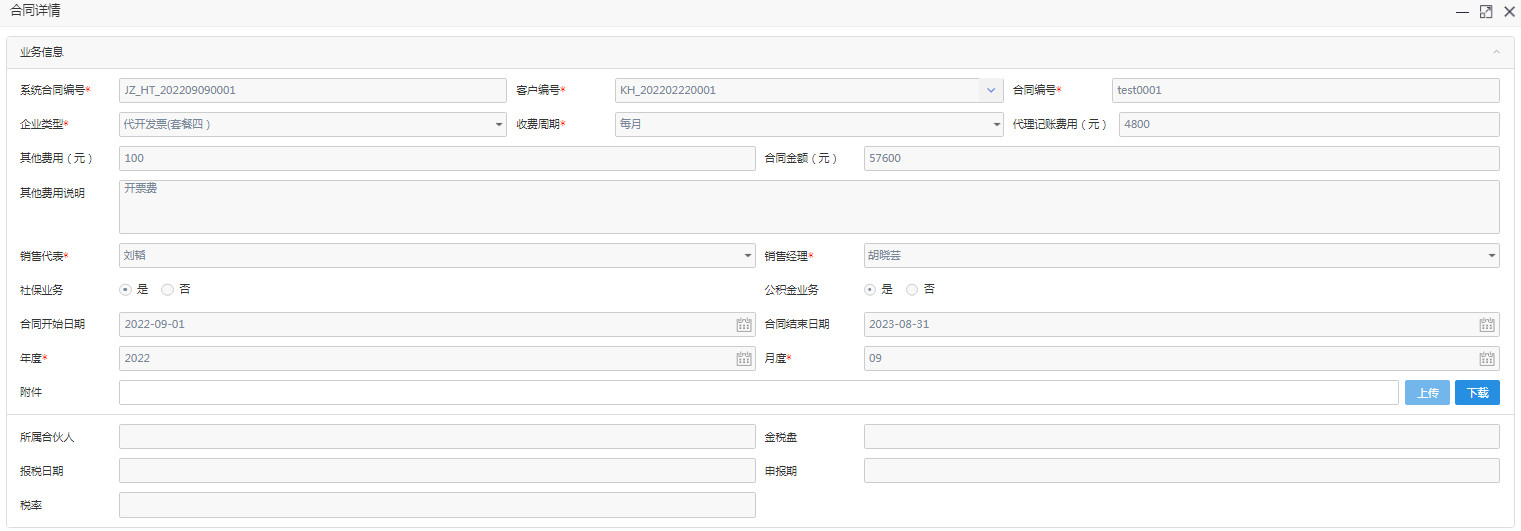Close the 合同详情 dialog
Image resolution: width=1521 pixels, height=531 pixels.
point(1509,12)
